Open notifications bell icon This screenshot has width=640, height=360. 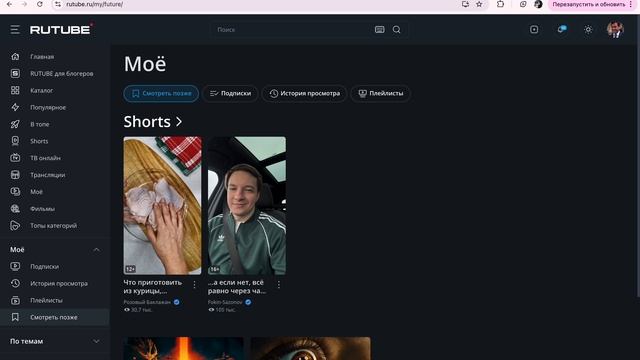point(561,29)
